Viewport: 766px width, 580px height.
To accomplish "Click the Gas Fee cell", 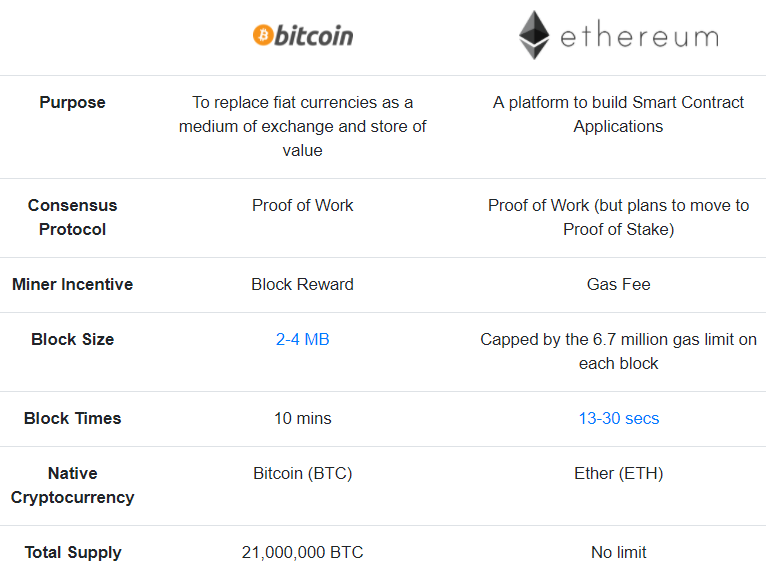I will 618,285.
